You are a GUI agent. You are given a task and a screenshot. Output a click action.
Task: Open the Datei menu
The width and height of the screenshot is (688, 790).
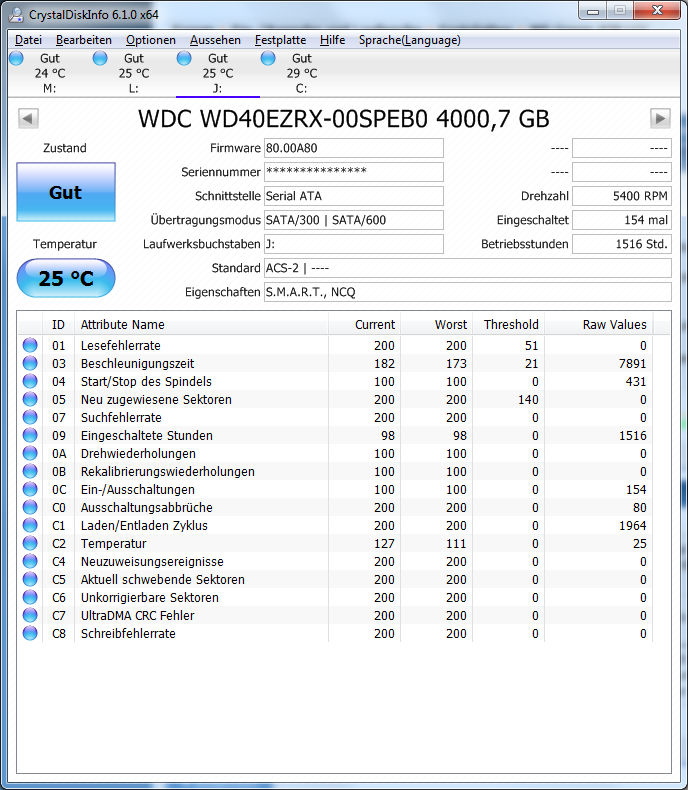pos(28,40)
